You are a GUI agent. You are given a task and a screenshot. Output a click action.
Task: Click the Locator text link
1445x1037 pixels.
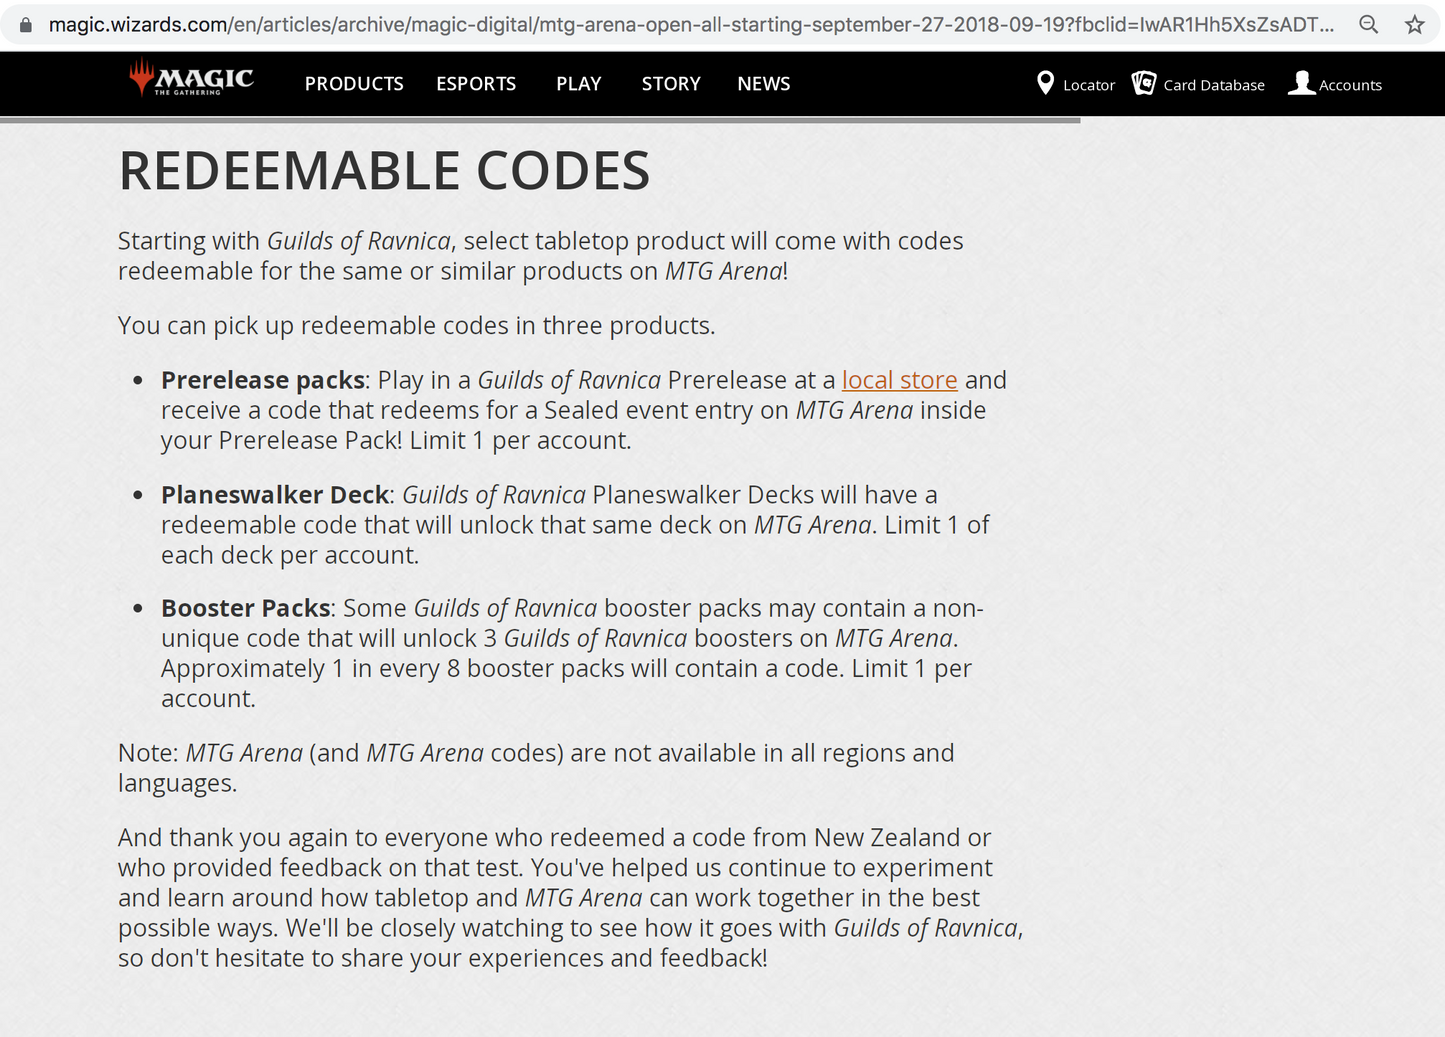click(x=1089, y=85)
